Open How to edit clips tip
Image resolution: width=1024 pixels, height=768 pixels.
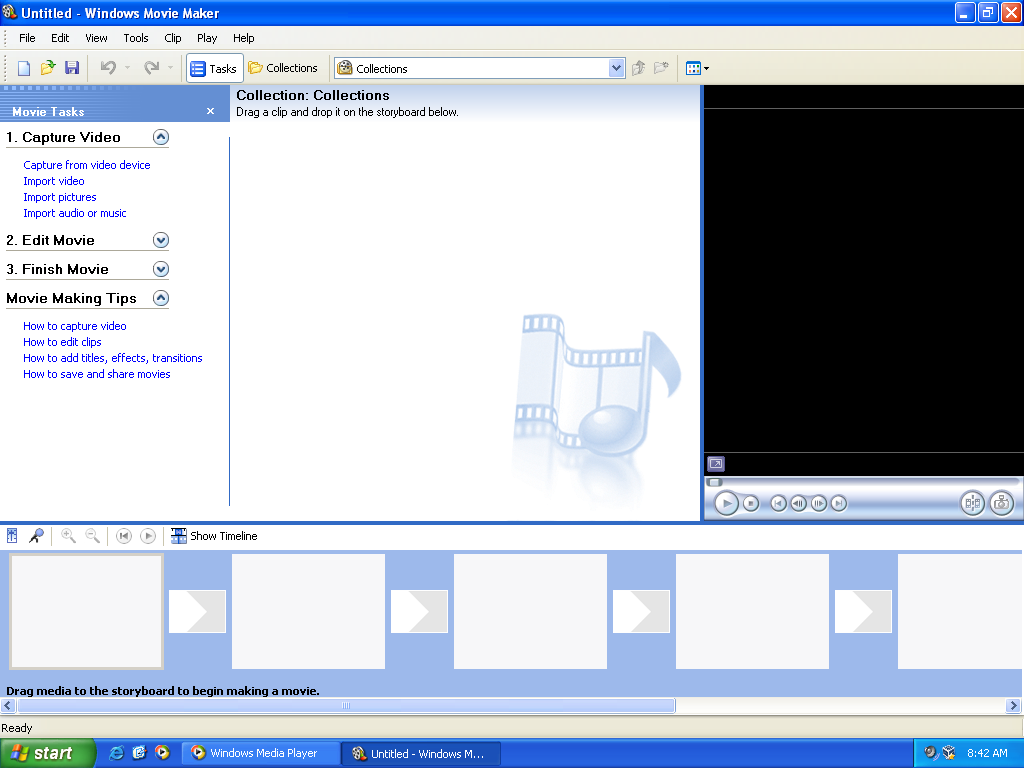[62, 342]
